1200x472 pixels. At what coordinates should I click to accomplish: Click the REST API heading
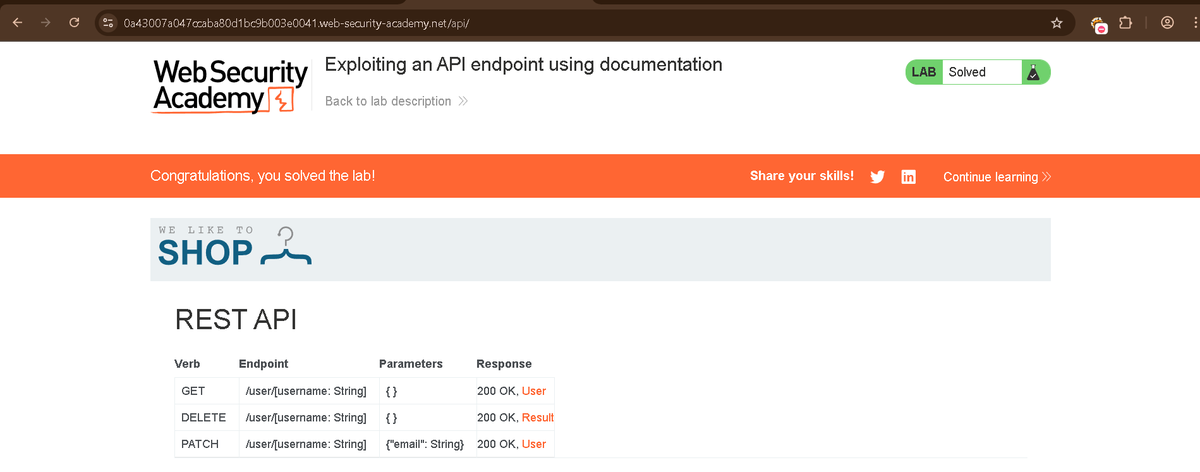[235, 320]
